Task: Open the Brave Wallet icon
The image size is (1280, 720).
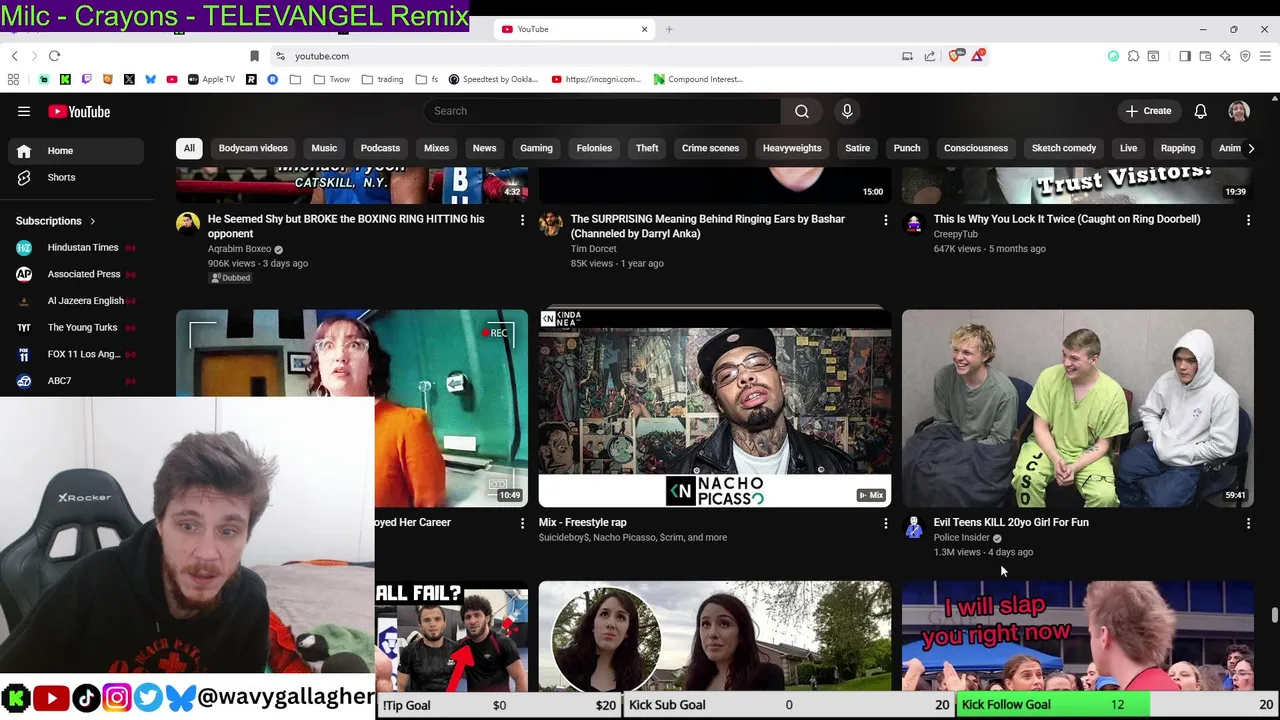Action: (1205, 56)
